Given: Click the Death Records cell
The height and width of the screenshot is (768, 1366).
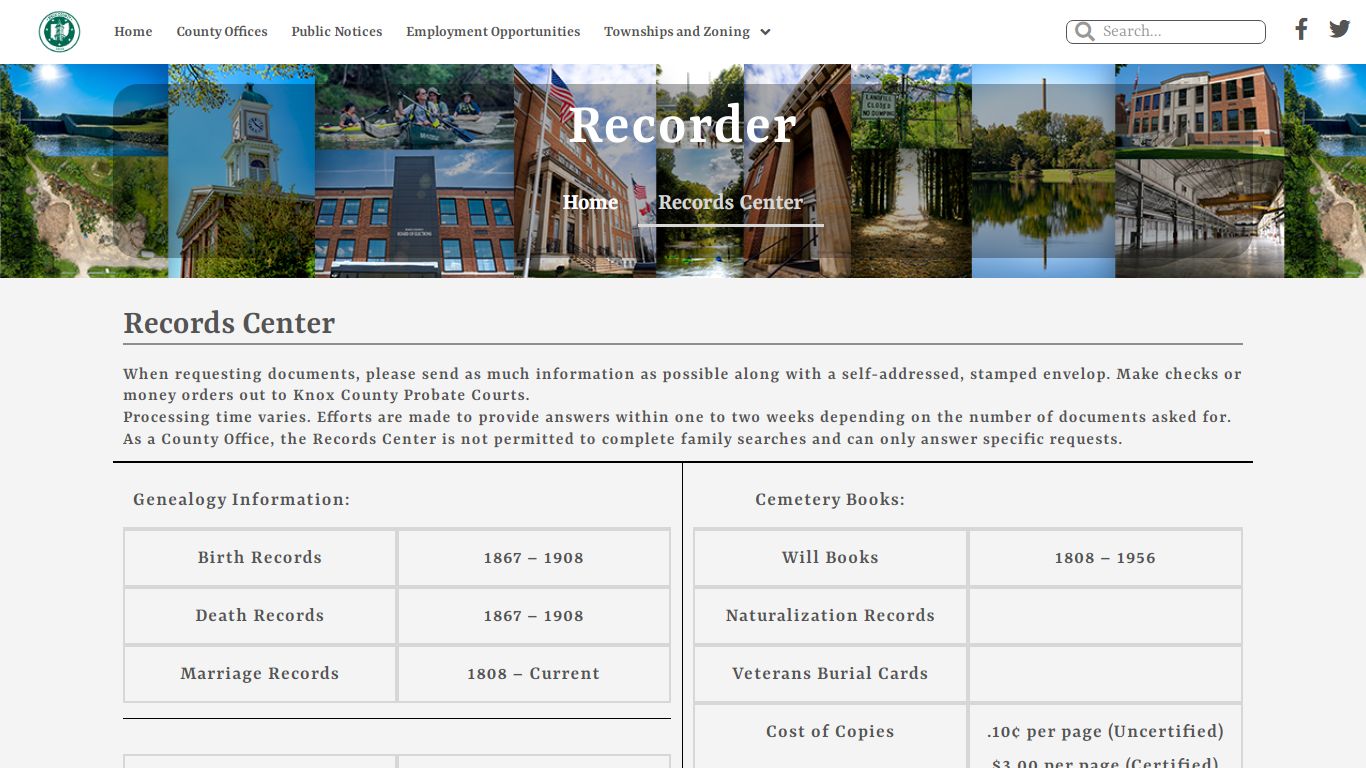Looking at the screenshot, I should coord(260,616).
